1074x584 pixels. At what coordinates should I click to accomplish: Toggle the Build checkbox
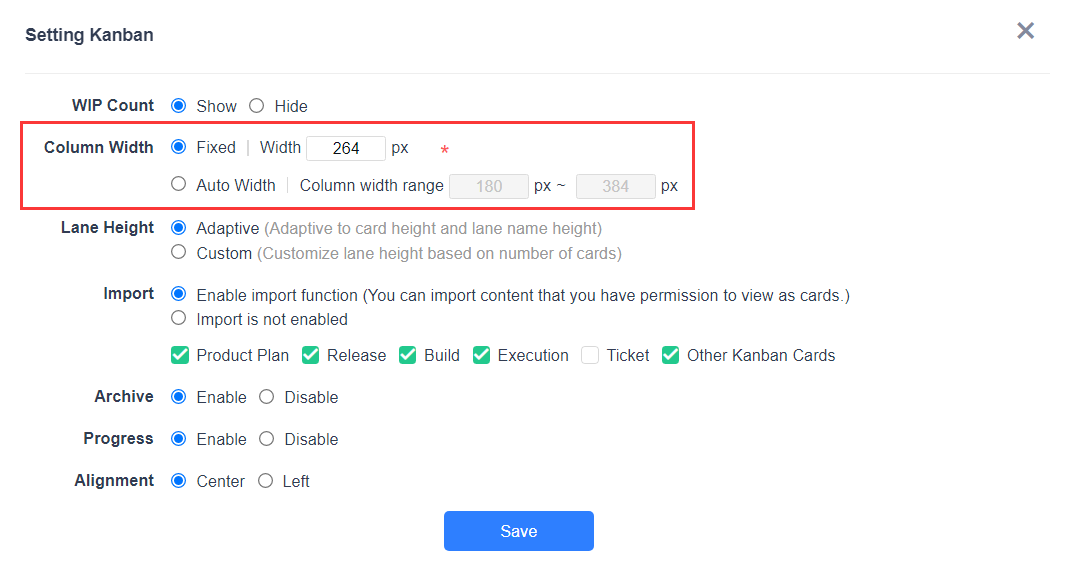[408, 355]
